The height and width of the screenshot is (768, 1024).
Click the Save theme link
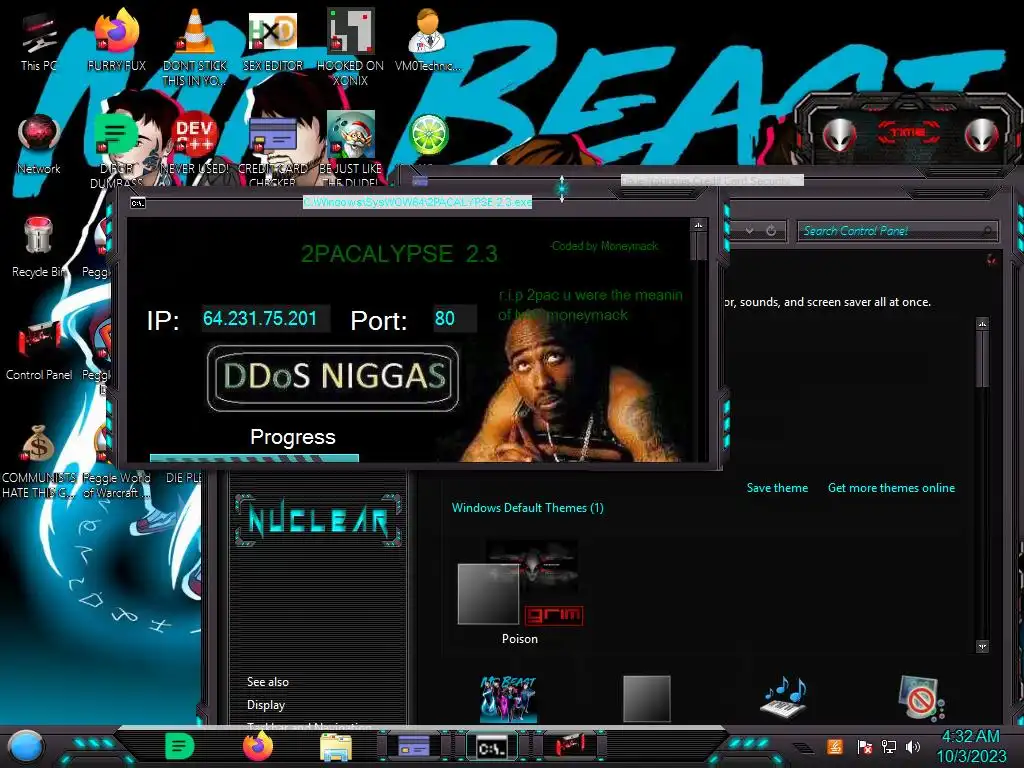point(777,488)
